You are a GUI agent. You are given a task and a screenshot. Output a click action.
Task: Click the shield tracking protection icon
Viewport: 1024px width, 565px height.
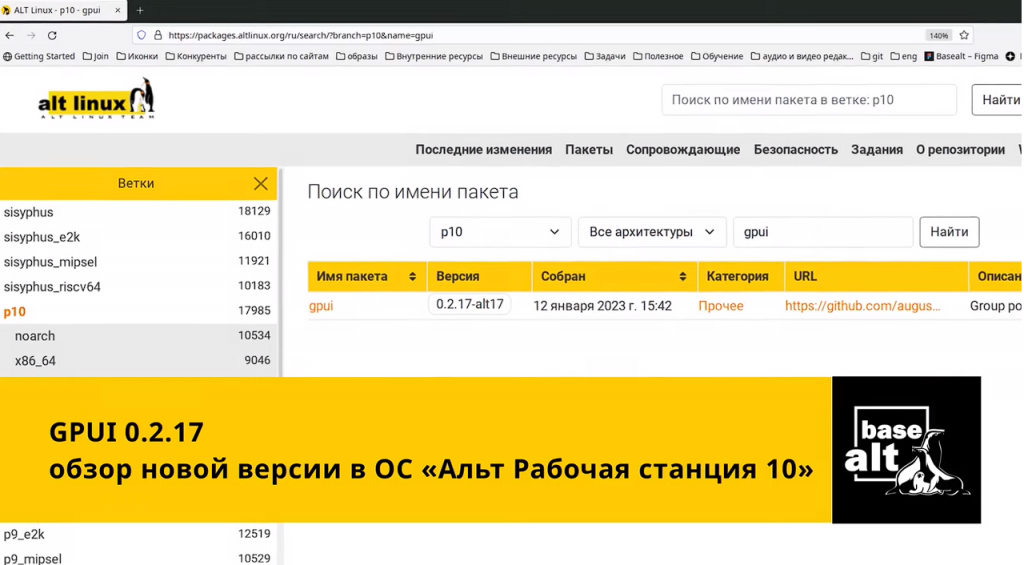[x=142, y=35]
